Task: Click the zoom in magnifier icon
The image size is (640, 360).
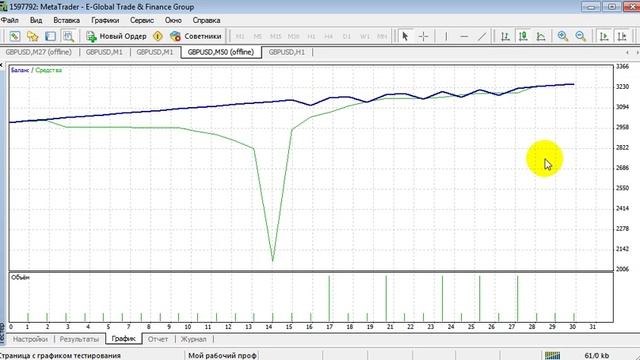Action: (563, 36)
